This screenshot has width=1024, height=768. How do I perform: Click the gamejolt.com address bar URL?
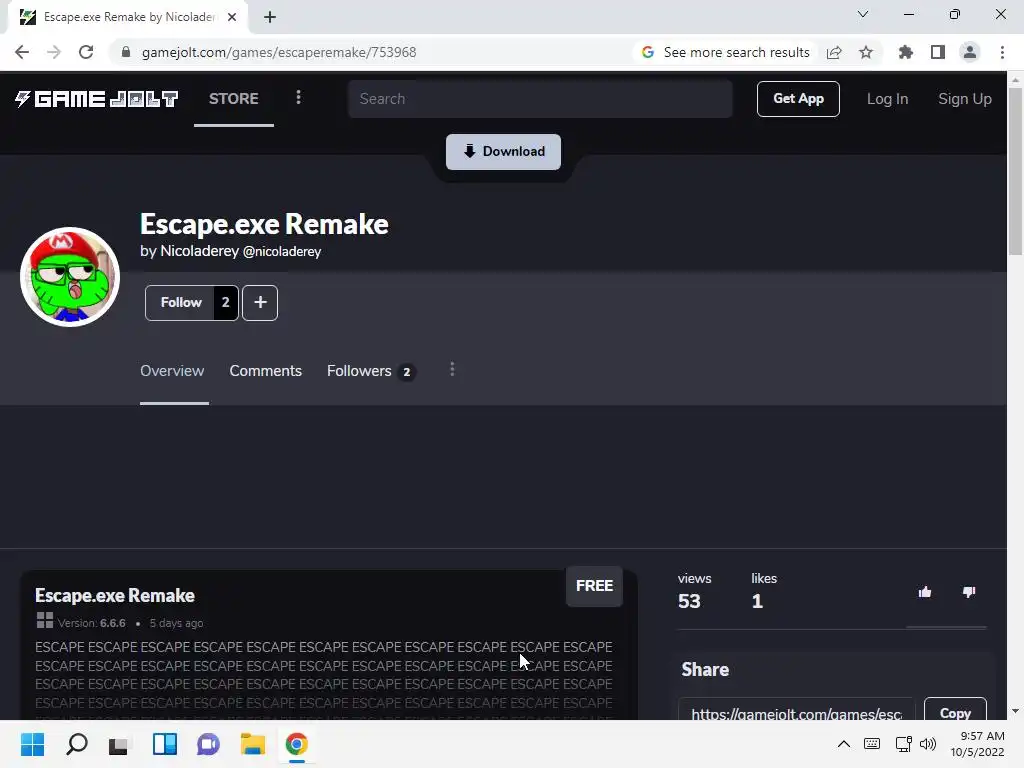coord(279,52)
